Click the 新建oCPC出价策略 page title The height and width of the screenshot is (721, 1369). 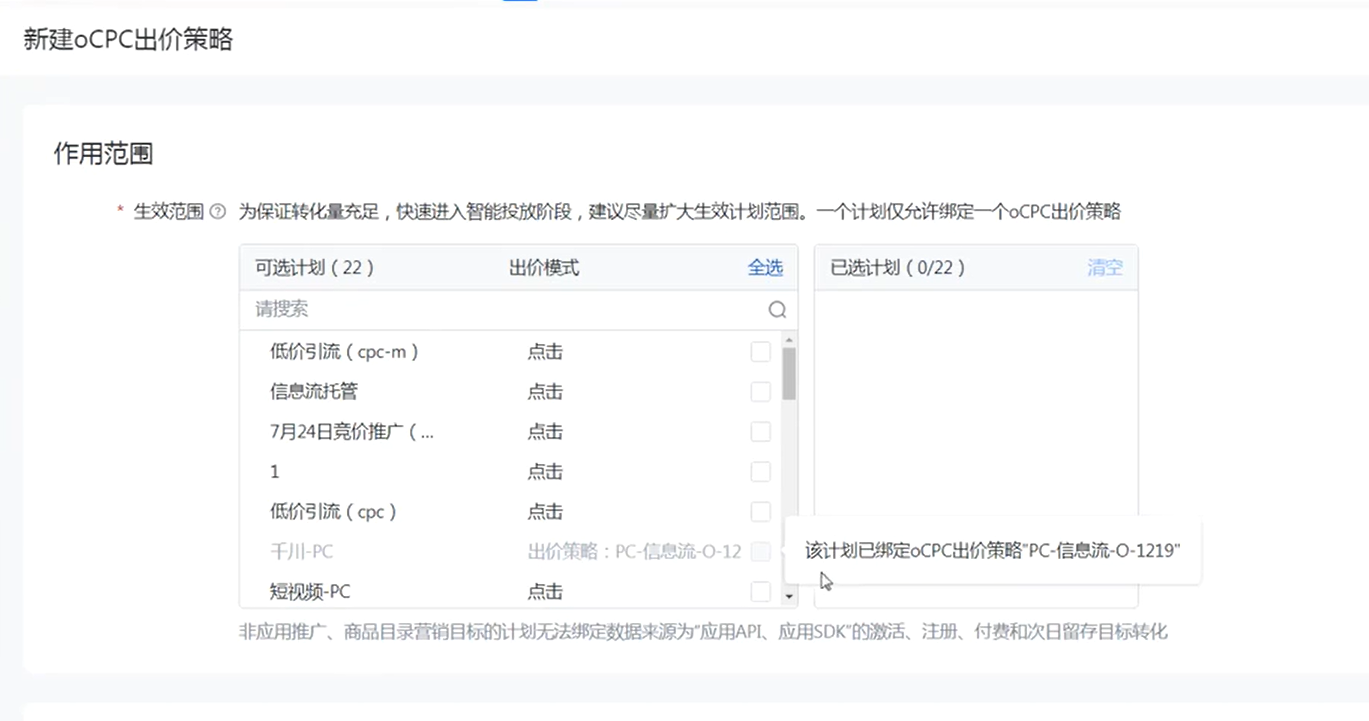pyautogui.click(x=128, y=40)
